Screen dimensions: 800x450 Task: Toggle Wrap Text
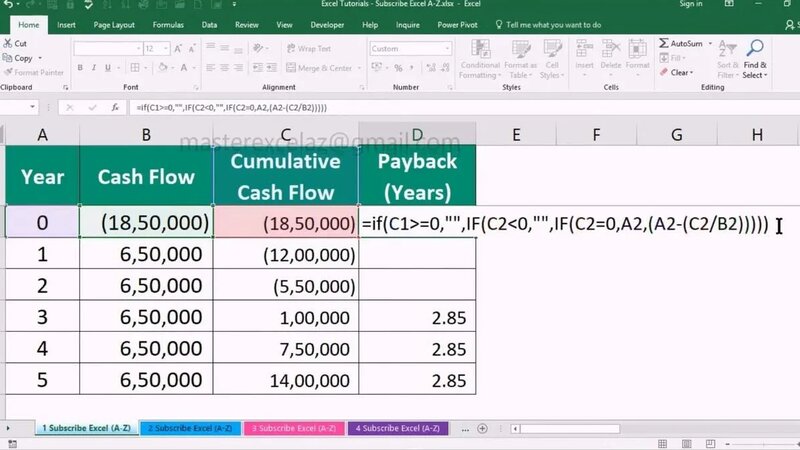[x=309, y=48]
